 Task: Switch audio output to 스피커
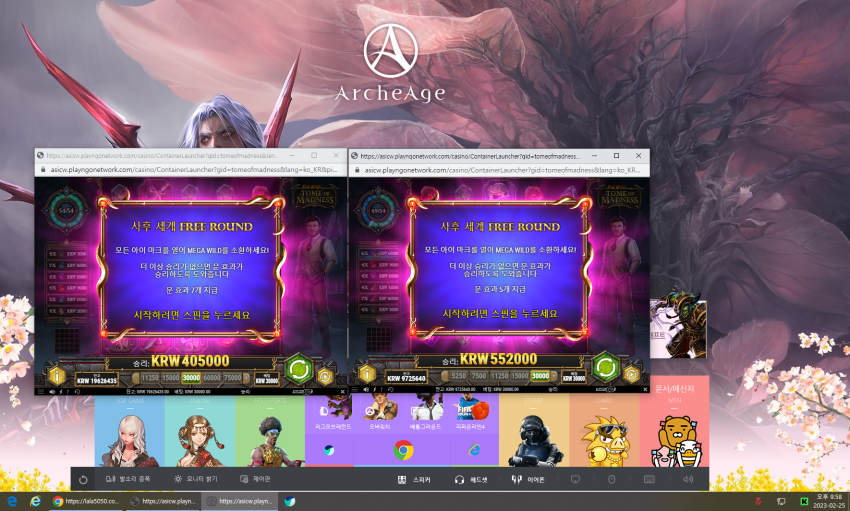[414, 480]
